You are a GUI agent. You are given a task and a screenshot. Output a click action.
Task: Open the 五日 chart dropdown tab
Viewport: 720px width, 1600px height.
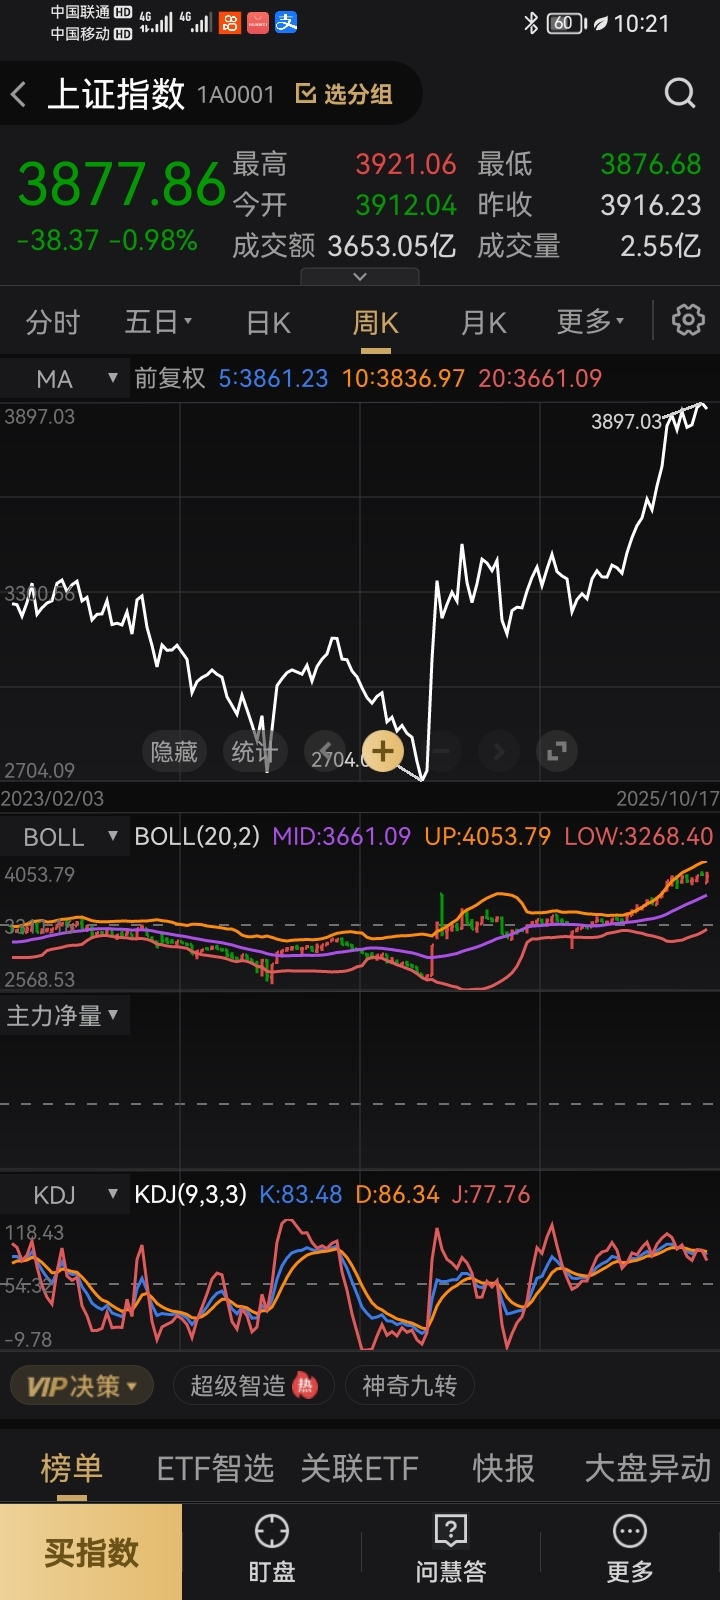158,322
